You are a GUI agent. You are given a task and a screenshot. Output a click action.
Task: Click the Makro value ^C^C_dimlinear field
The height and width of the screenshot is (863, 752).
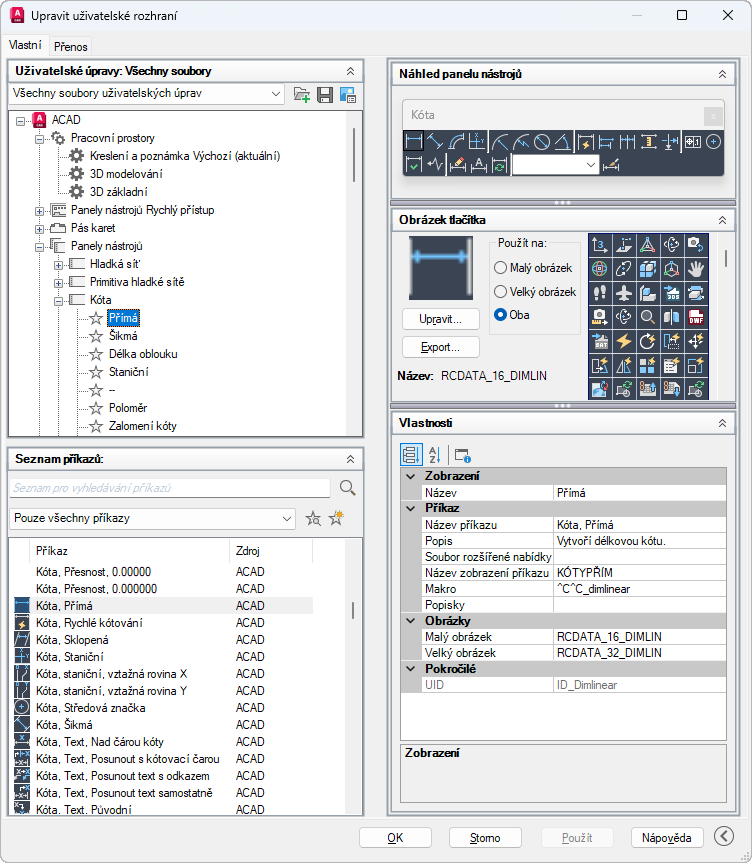click(x=640, y=589)
